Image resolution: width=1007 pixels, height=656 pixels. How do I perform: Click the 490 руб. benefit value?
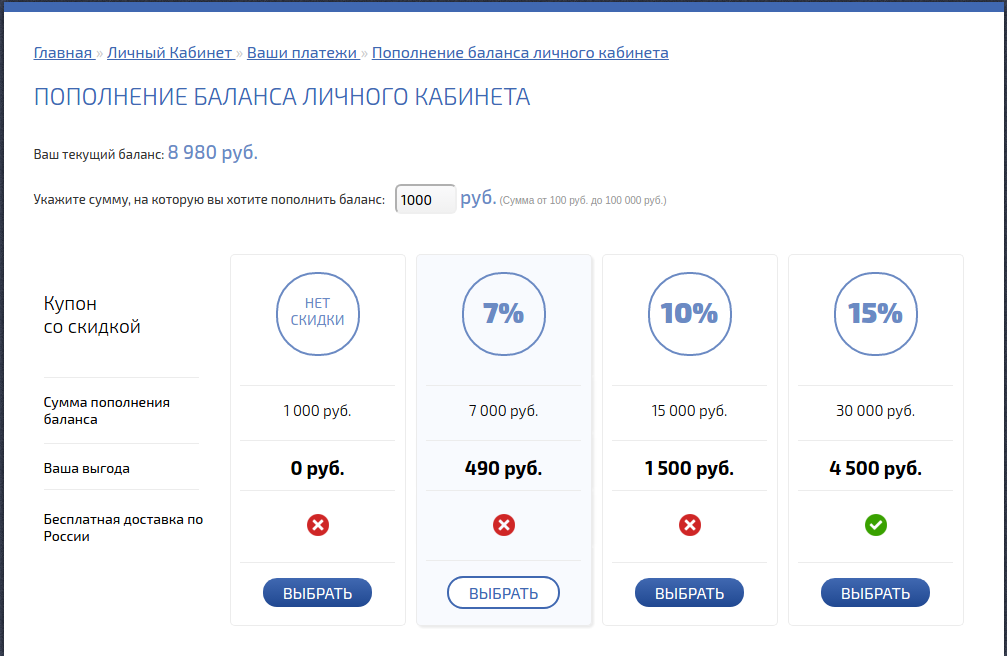(504, 468)
